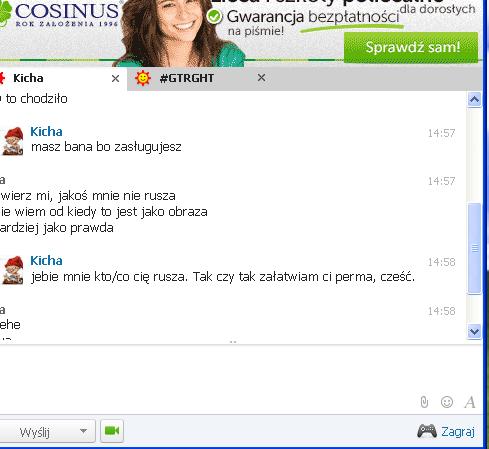Click the 14:57 timestamp beside 'masz bana'
Viewport: 489px width, 449px height.
441,133
